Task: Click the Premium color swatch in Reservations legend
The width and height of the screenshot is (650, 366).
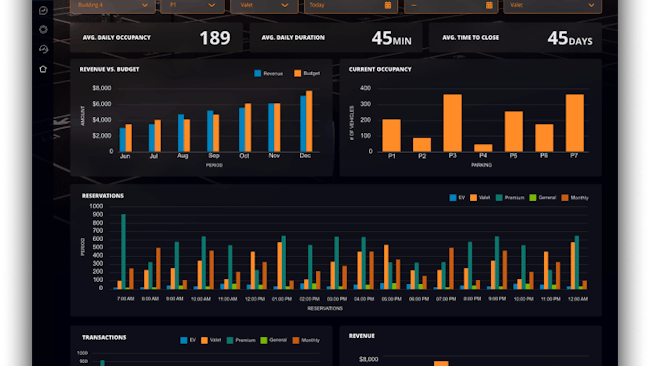Action: (499, 198)
